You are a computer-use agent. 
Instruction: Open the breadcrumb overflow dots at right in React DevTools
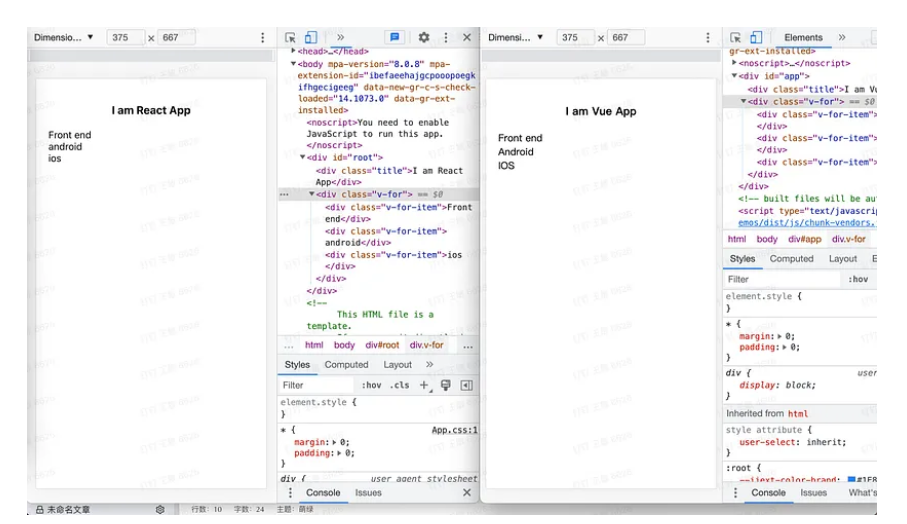pyautogui.click(x=468, y=346)
